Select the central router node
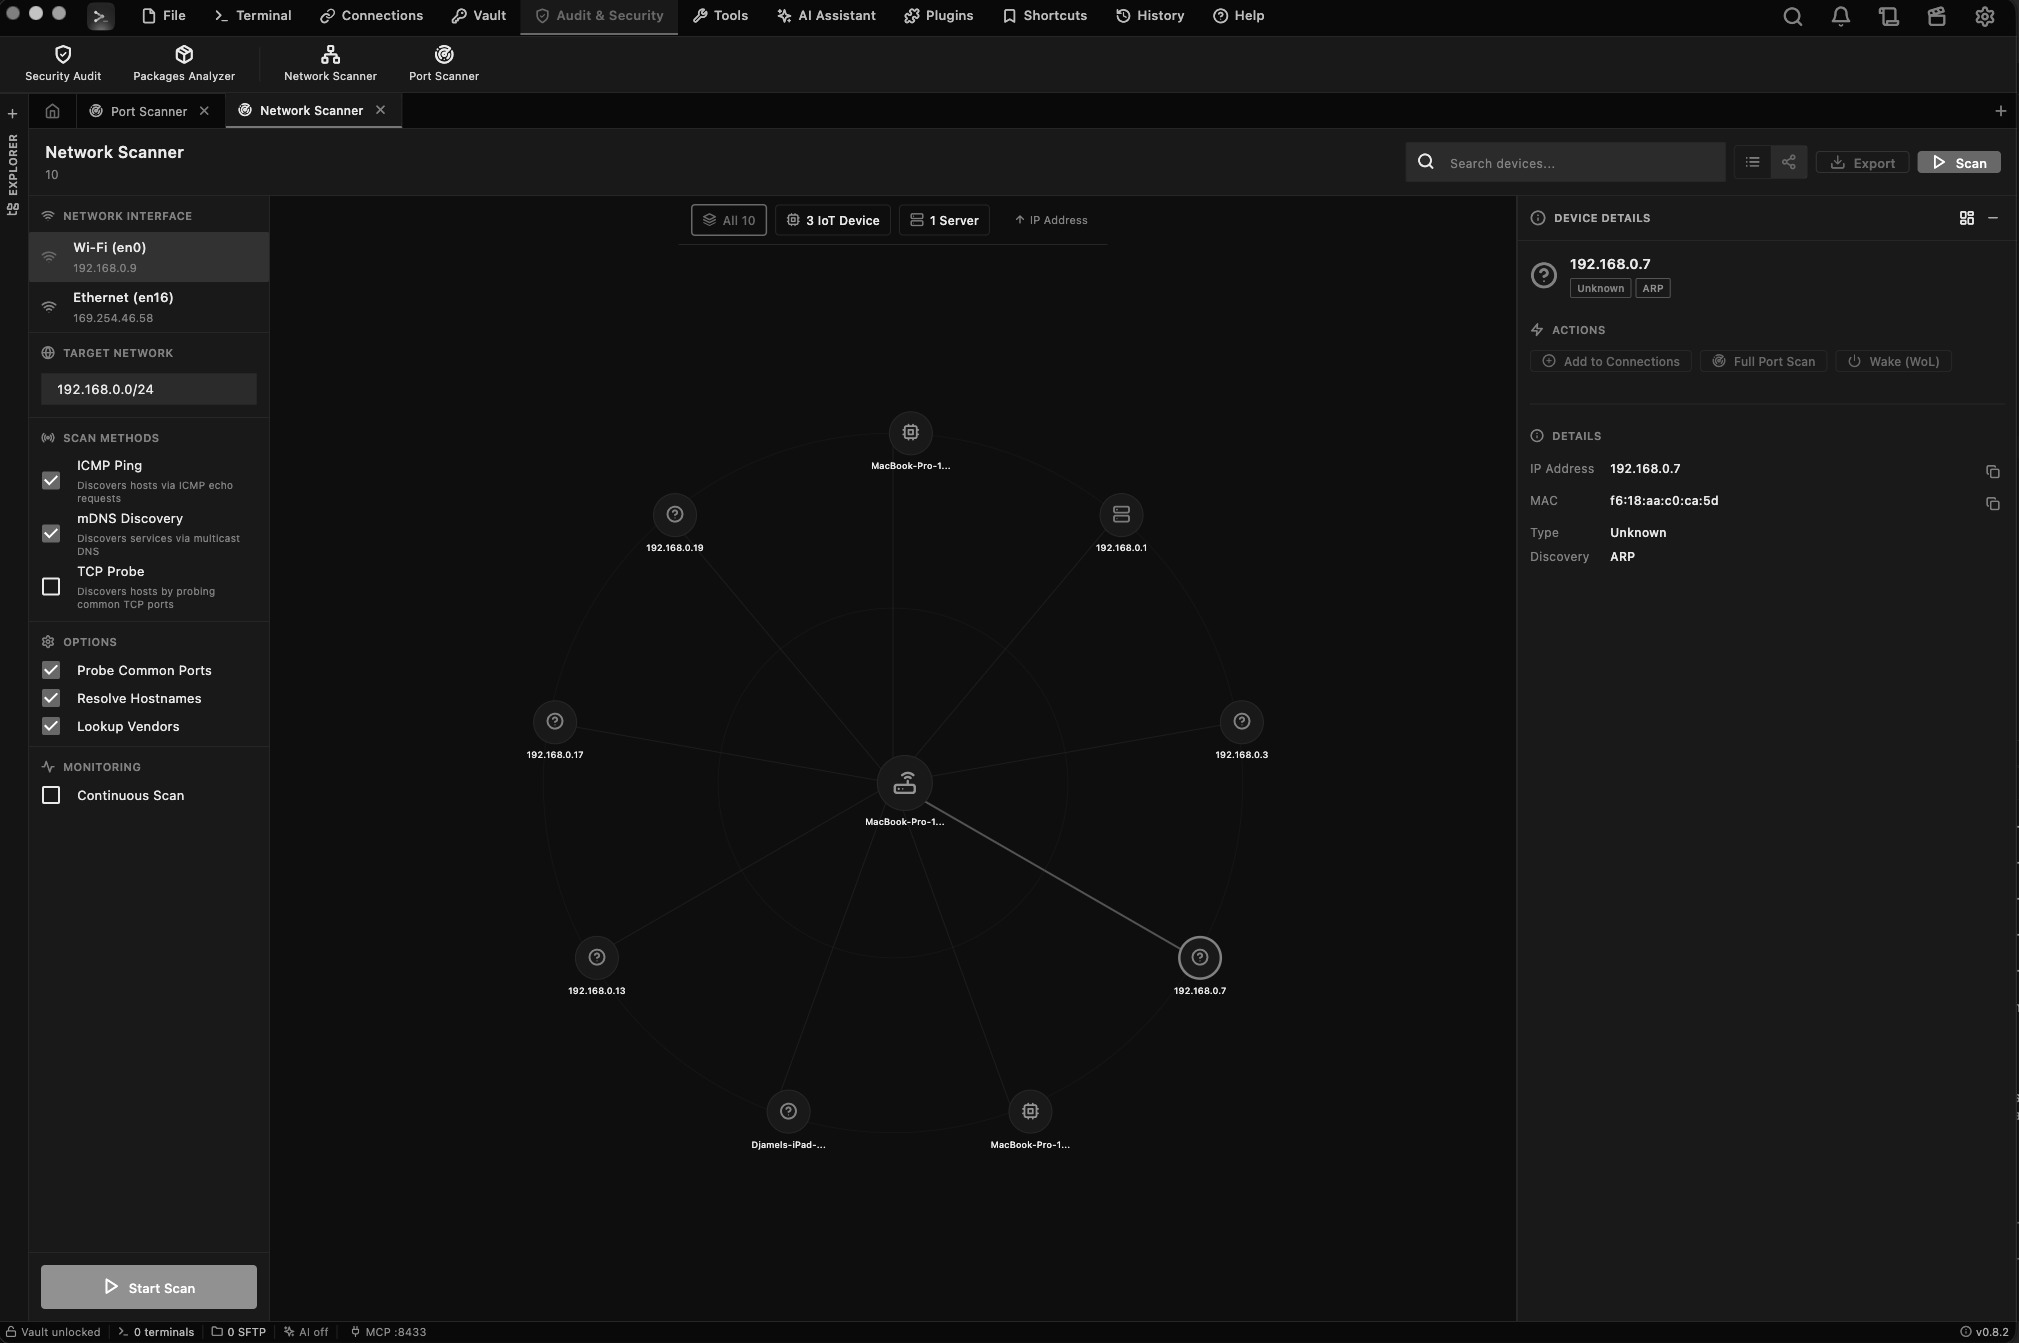 coord(905,783)
